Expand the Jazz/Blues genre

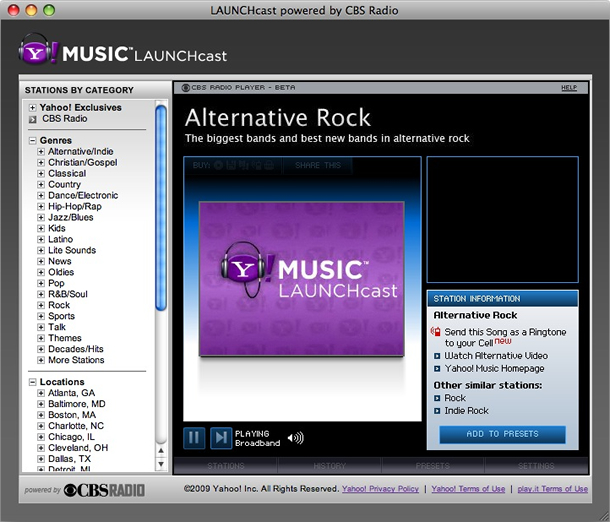[x=41, y=217]
